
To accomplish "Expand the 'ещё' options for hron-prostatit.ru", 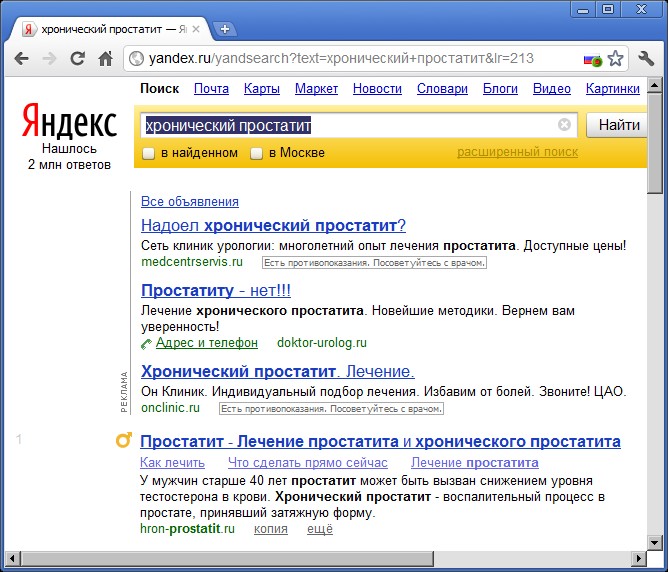I will (x=320, y=528).
